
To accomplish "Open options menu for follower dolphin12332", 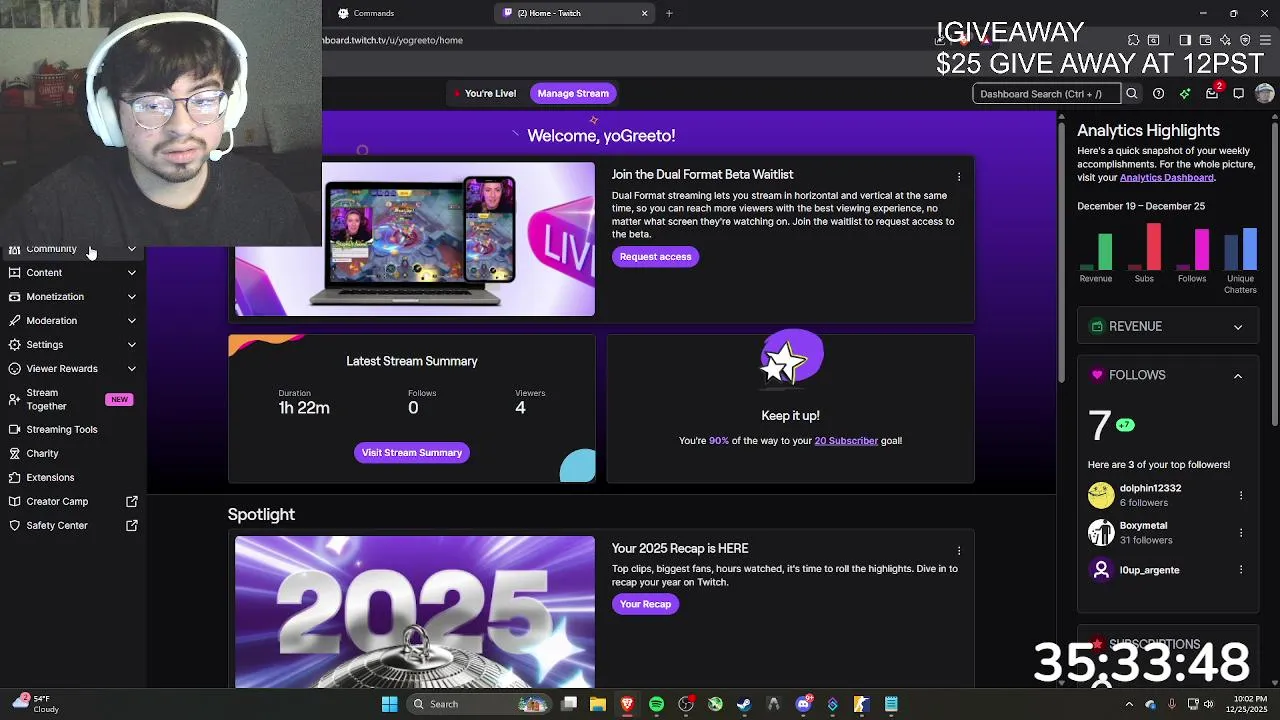I will (1241, 495).
